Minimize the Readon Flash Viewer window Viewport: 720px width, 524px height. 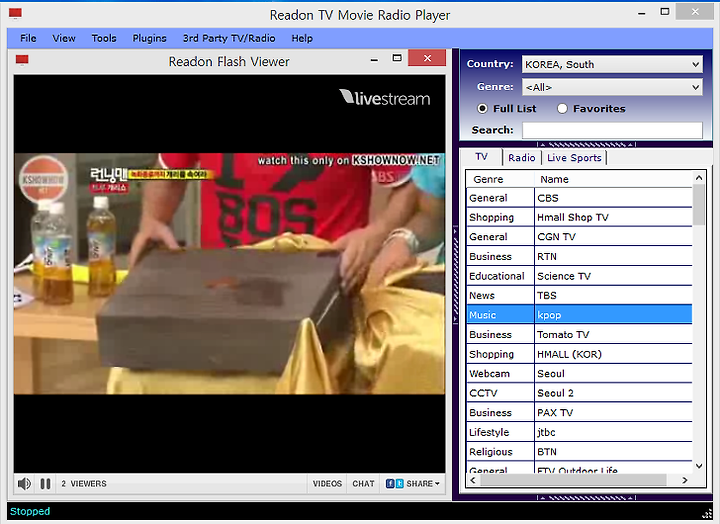(374, 60)
